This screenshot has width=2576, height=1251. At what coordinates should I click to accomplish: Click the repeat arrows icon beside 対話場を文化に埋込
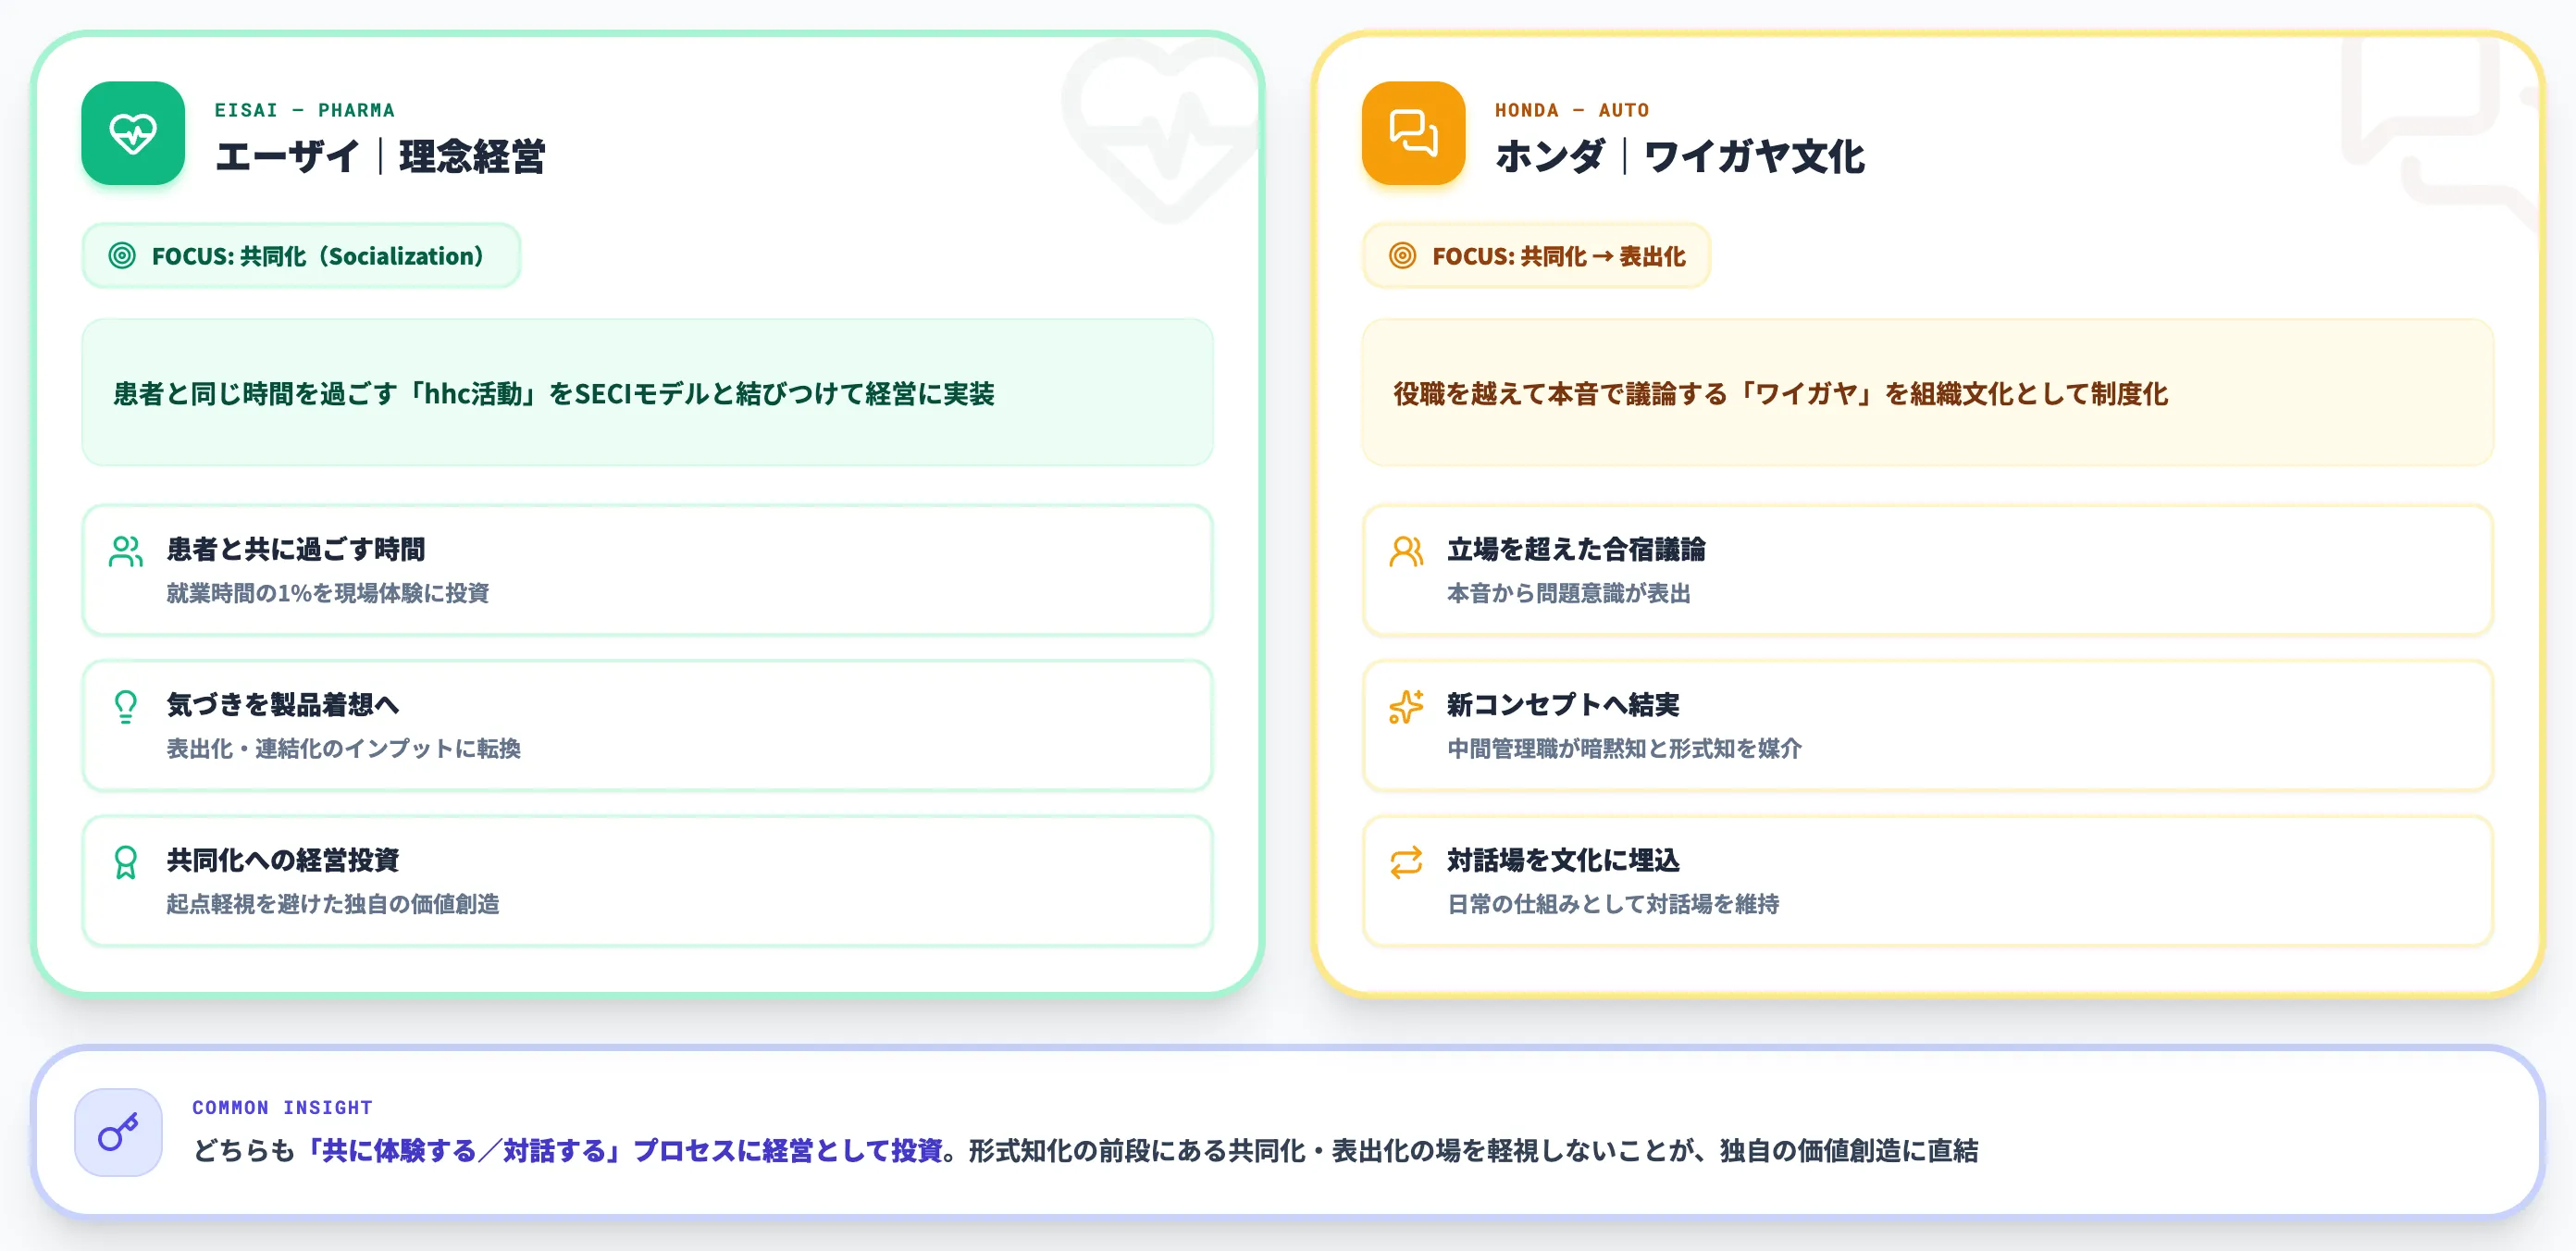[x=1406, y=862]
